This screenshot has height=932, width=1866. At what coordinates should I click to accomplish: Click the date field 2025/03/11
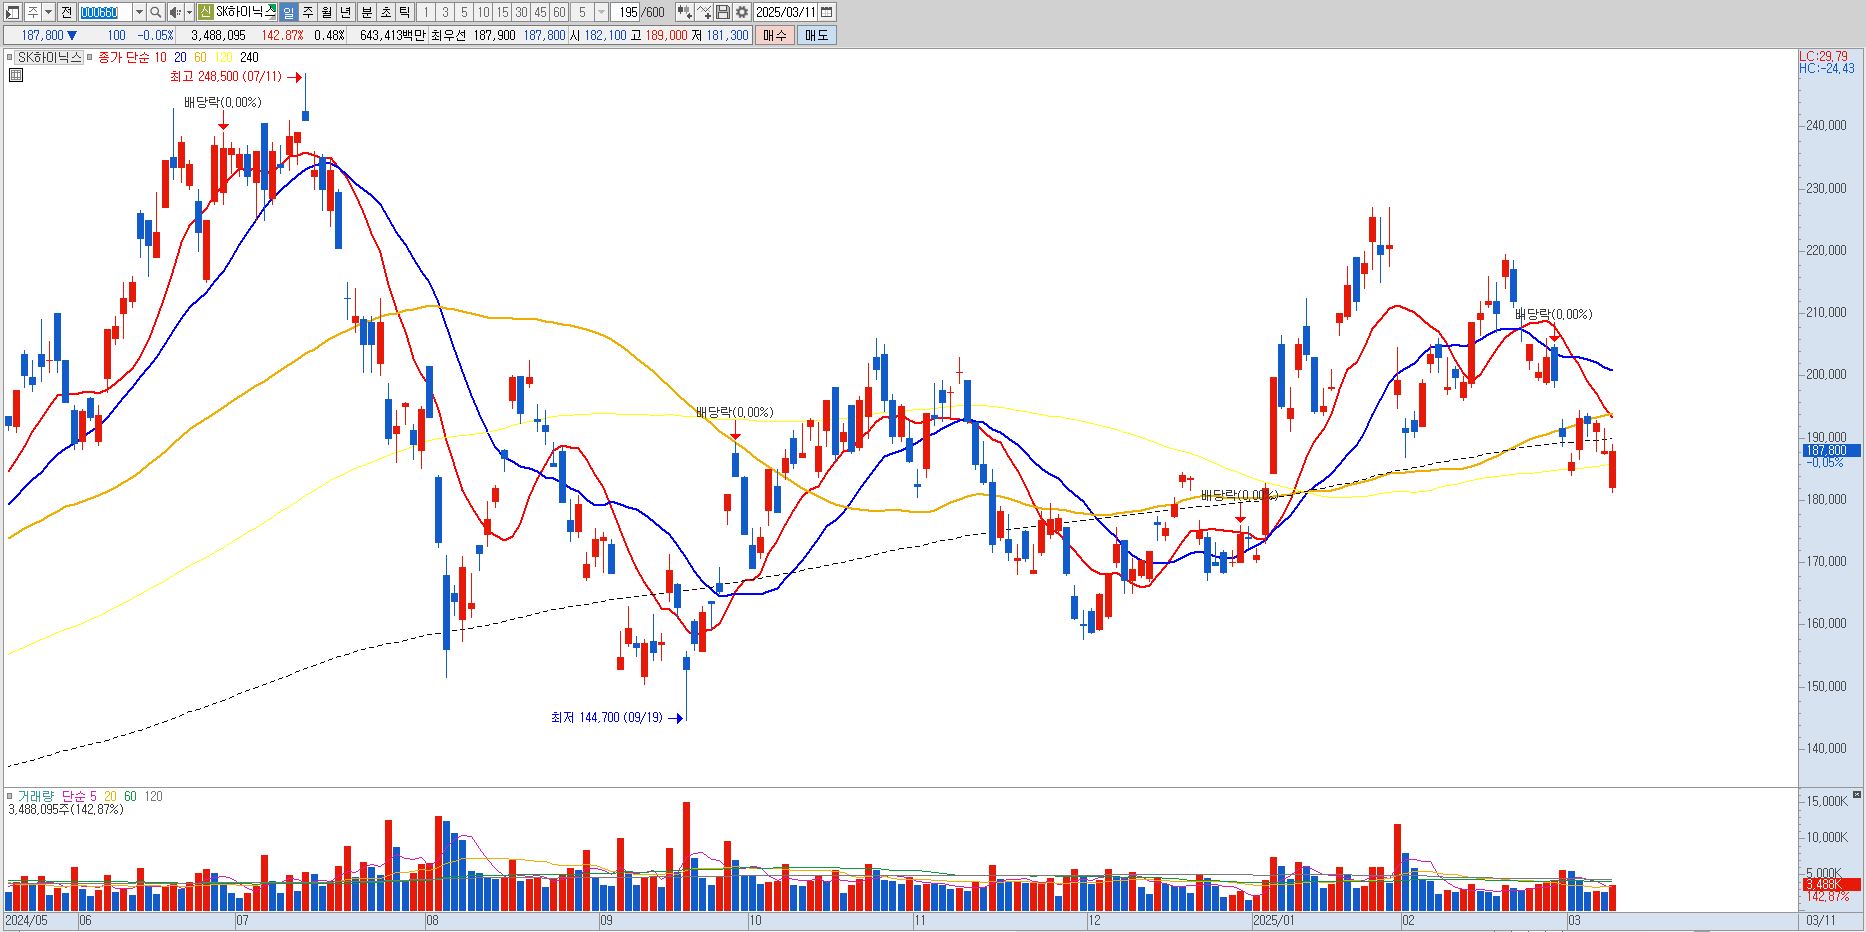[785, 12]
